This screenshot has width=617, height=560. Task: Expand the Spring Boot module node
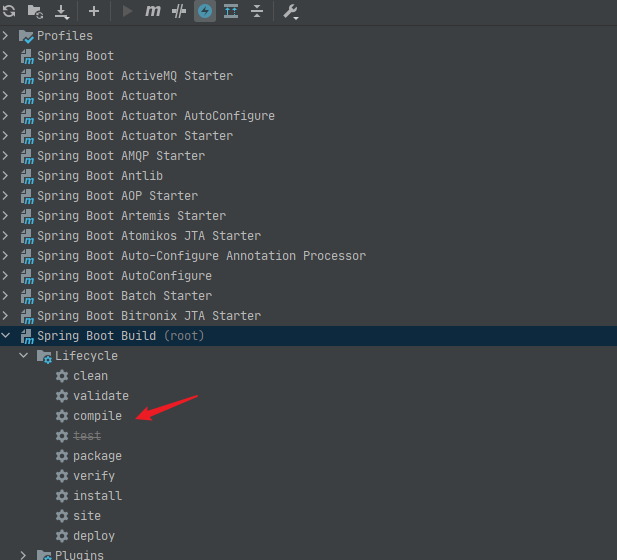(x=5, y=55)
